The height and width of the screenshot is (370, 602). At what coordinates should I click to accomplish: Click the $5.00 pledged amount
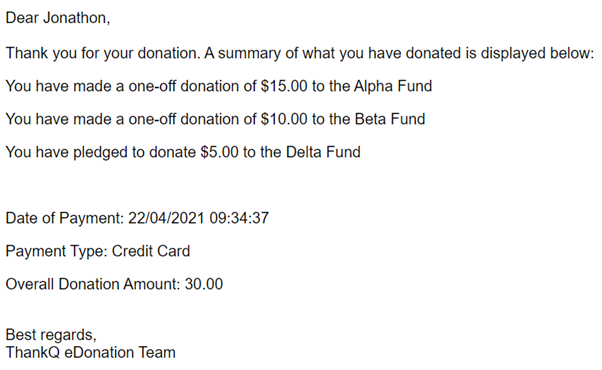pos(219,152)
